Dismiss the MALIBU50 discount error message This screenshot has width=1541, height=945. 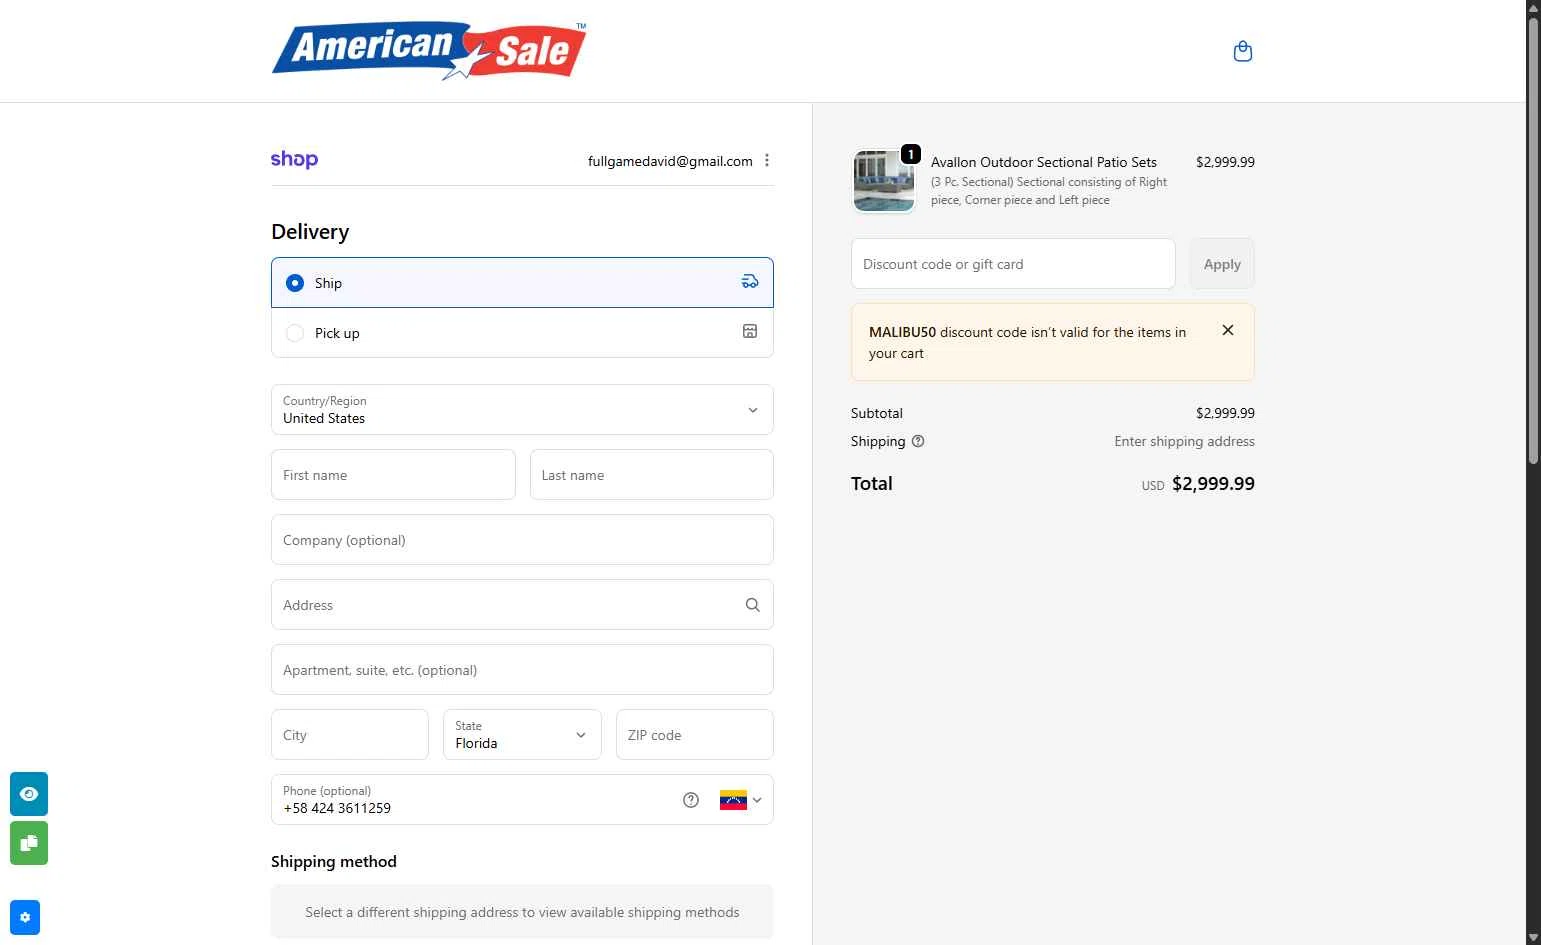tap(1228, 330)
